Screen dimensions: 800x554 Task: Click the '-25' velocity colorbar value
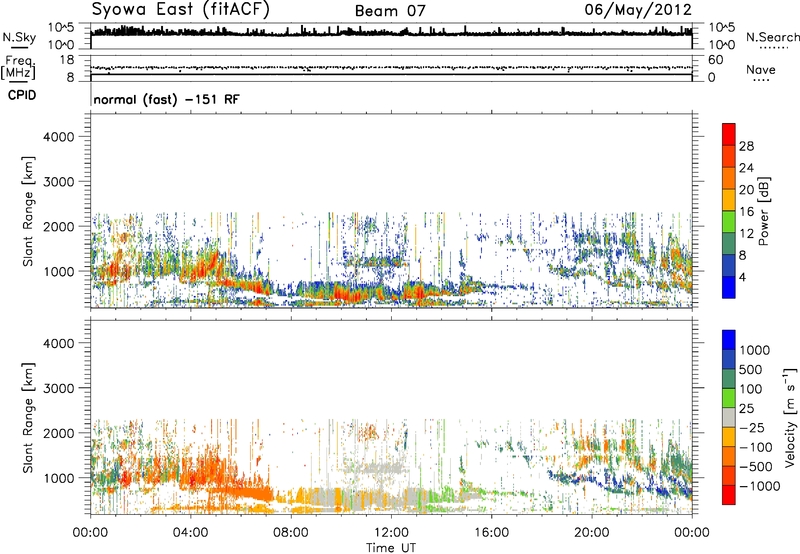(x=751, y=427)
